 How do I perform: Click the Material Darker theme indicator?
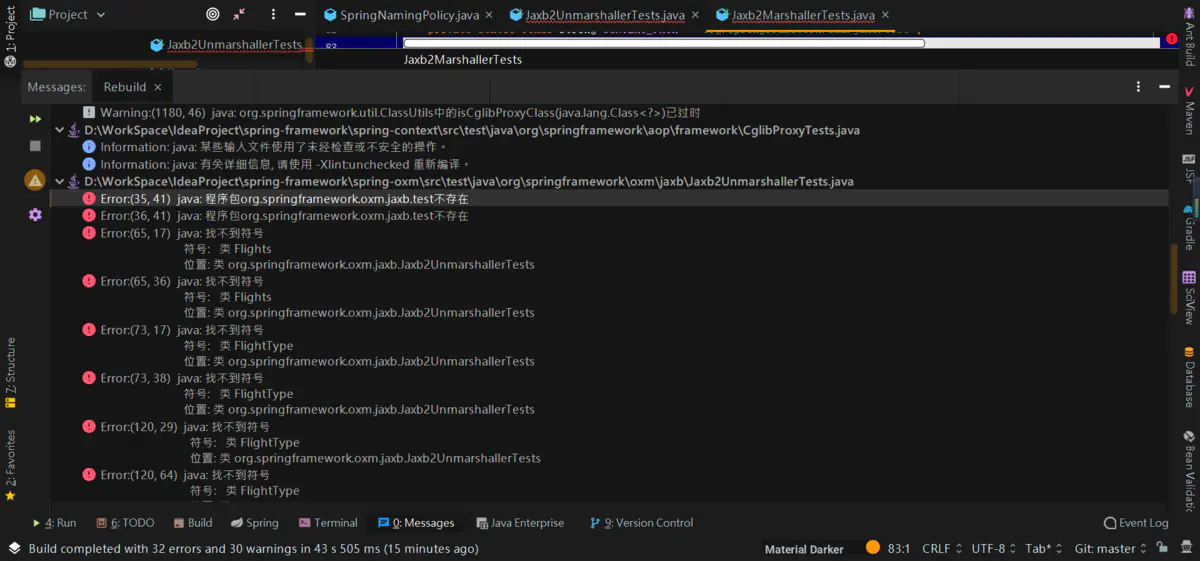[x=804, y=549]
